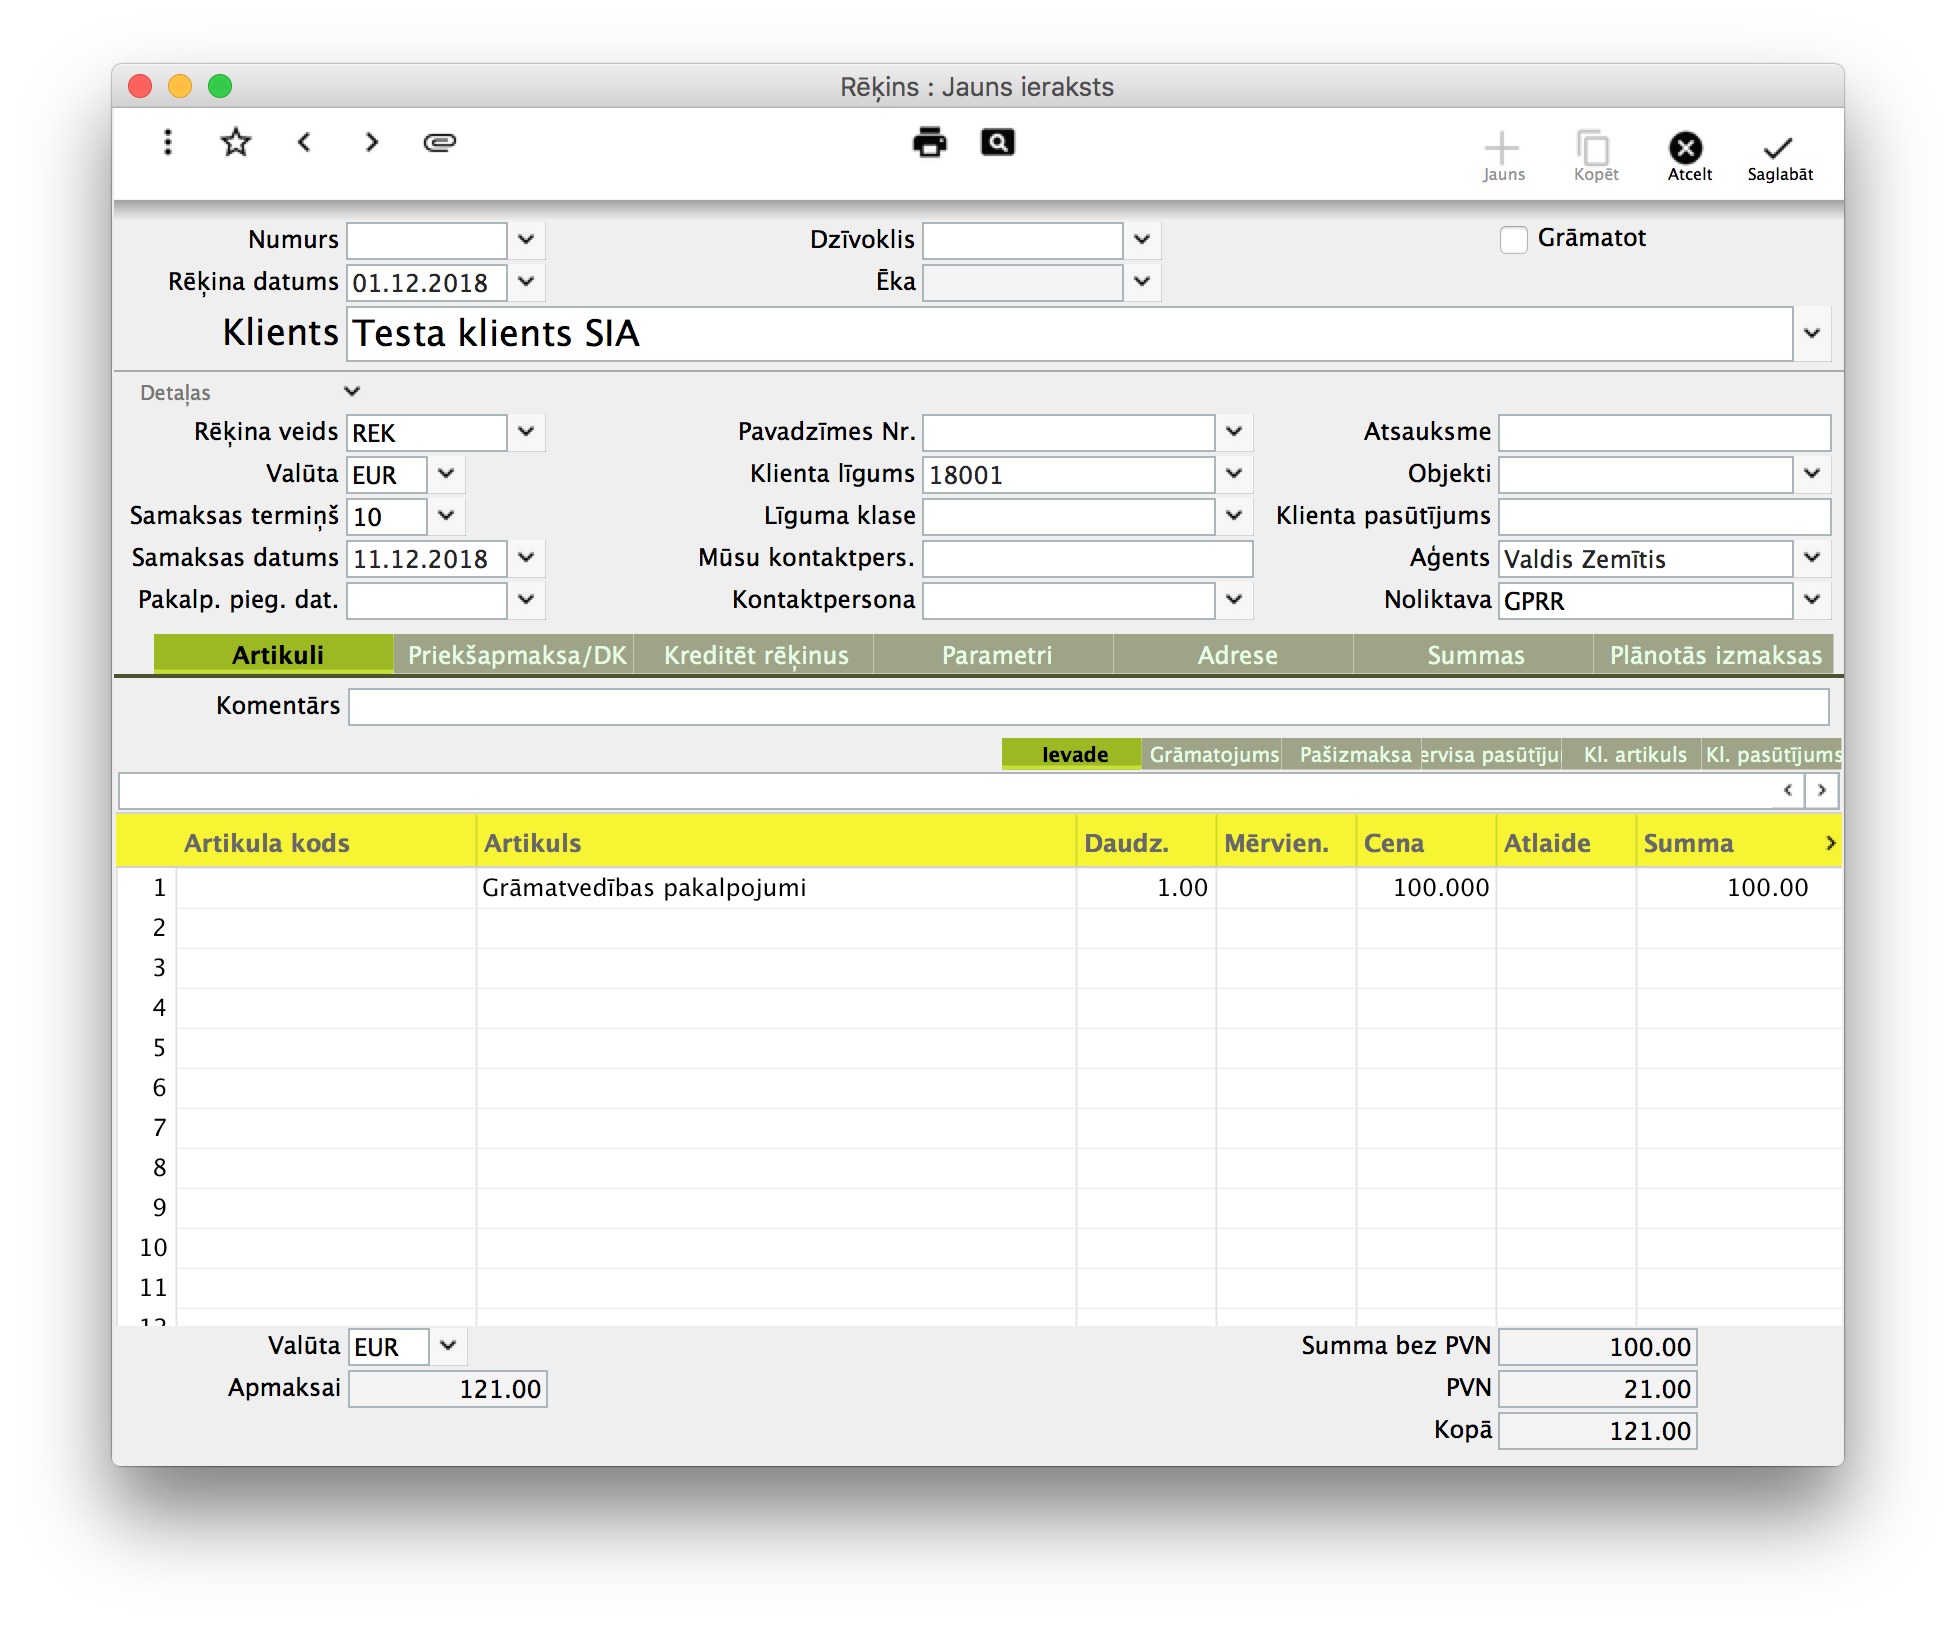Open Samaksas datums date picker dropdown
The height and width of the screenshot is (1626, 1956).
point(526,558)
